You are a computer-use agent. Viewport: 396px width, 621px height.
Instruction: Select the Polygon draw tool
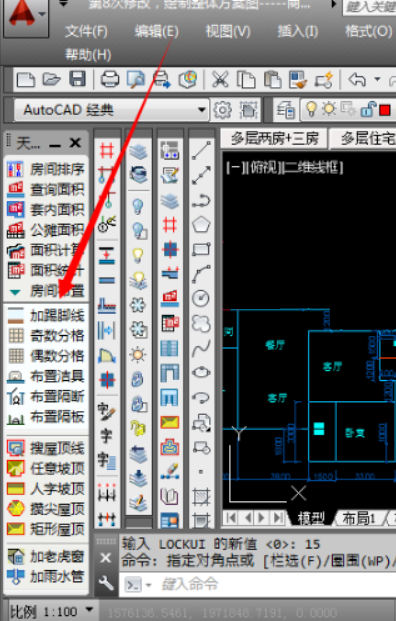point(201,225)
